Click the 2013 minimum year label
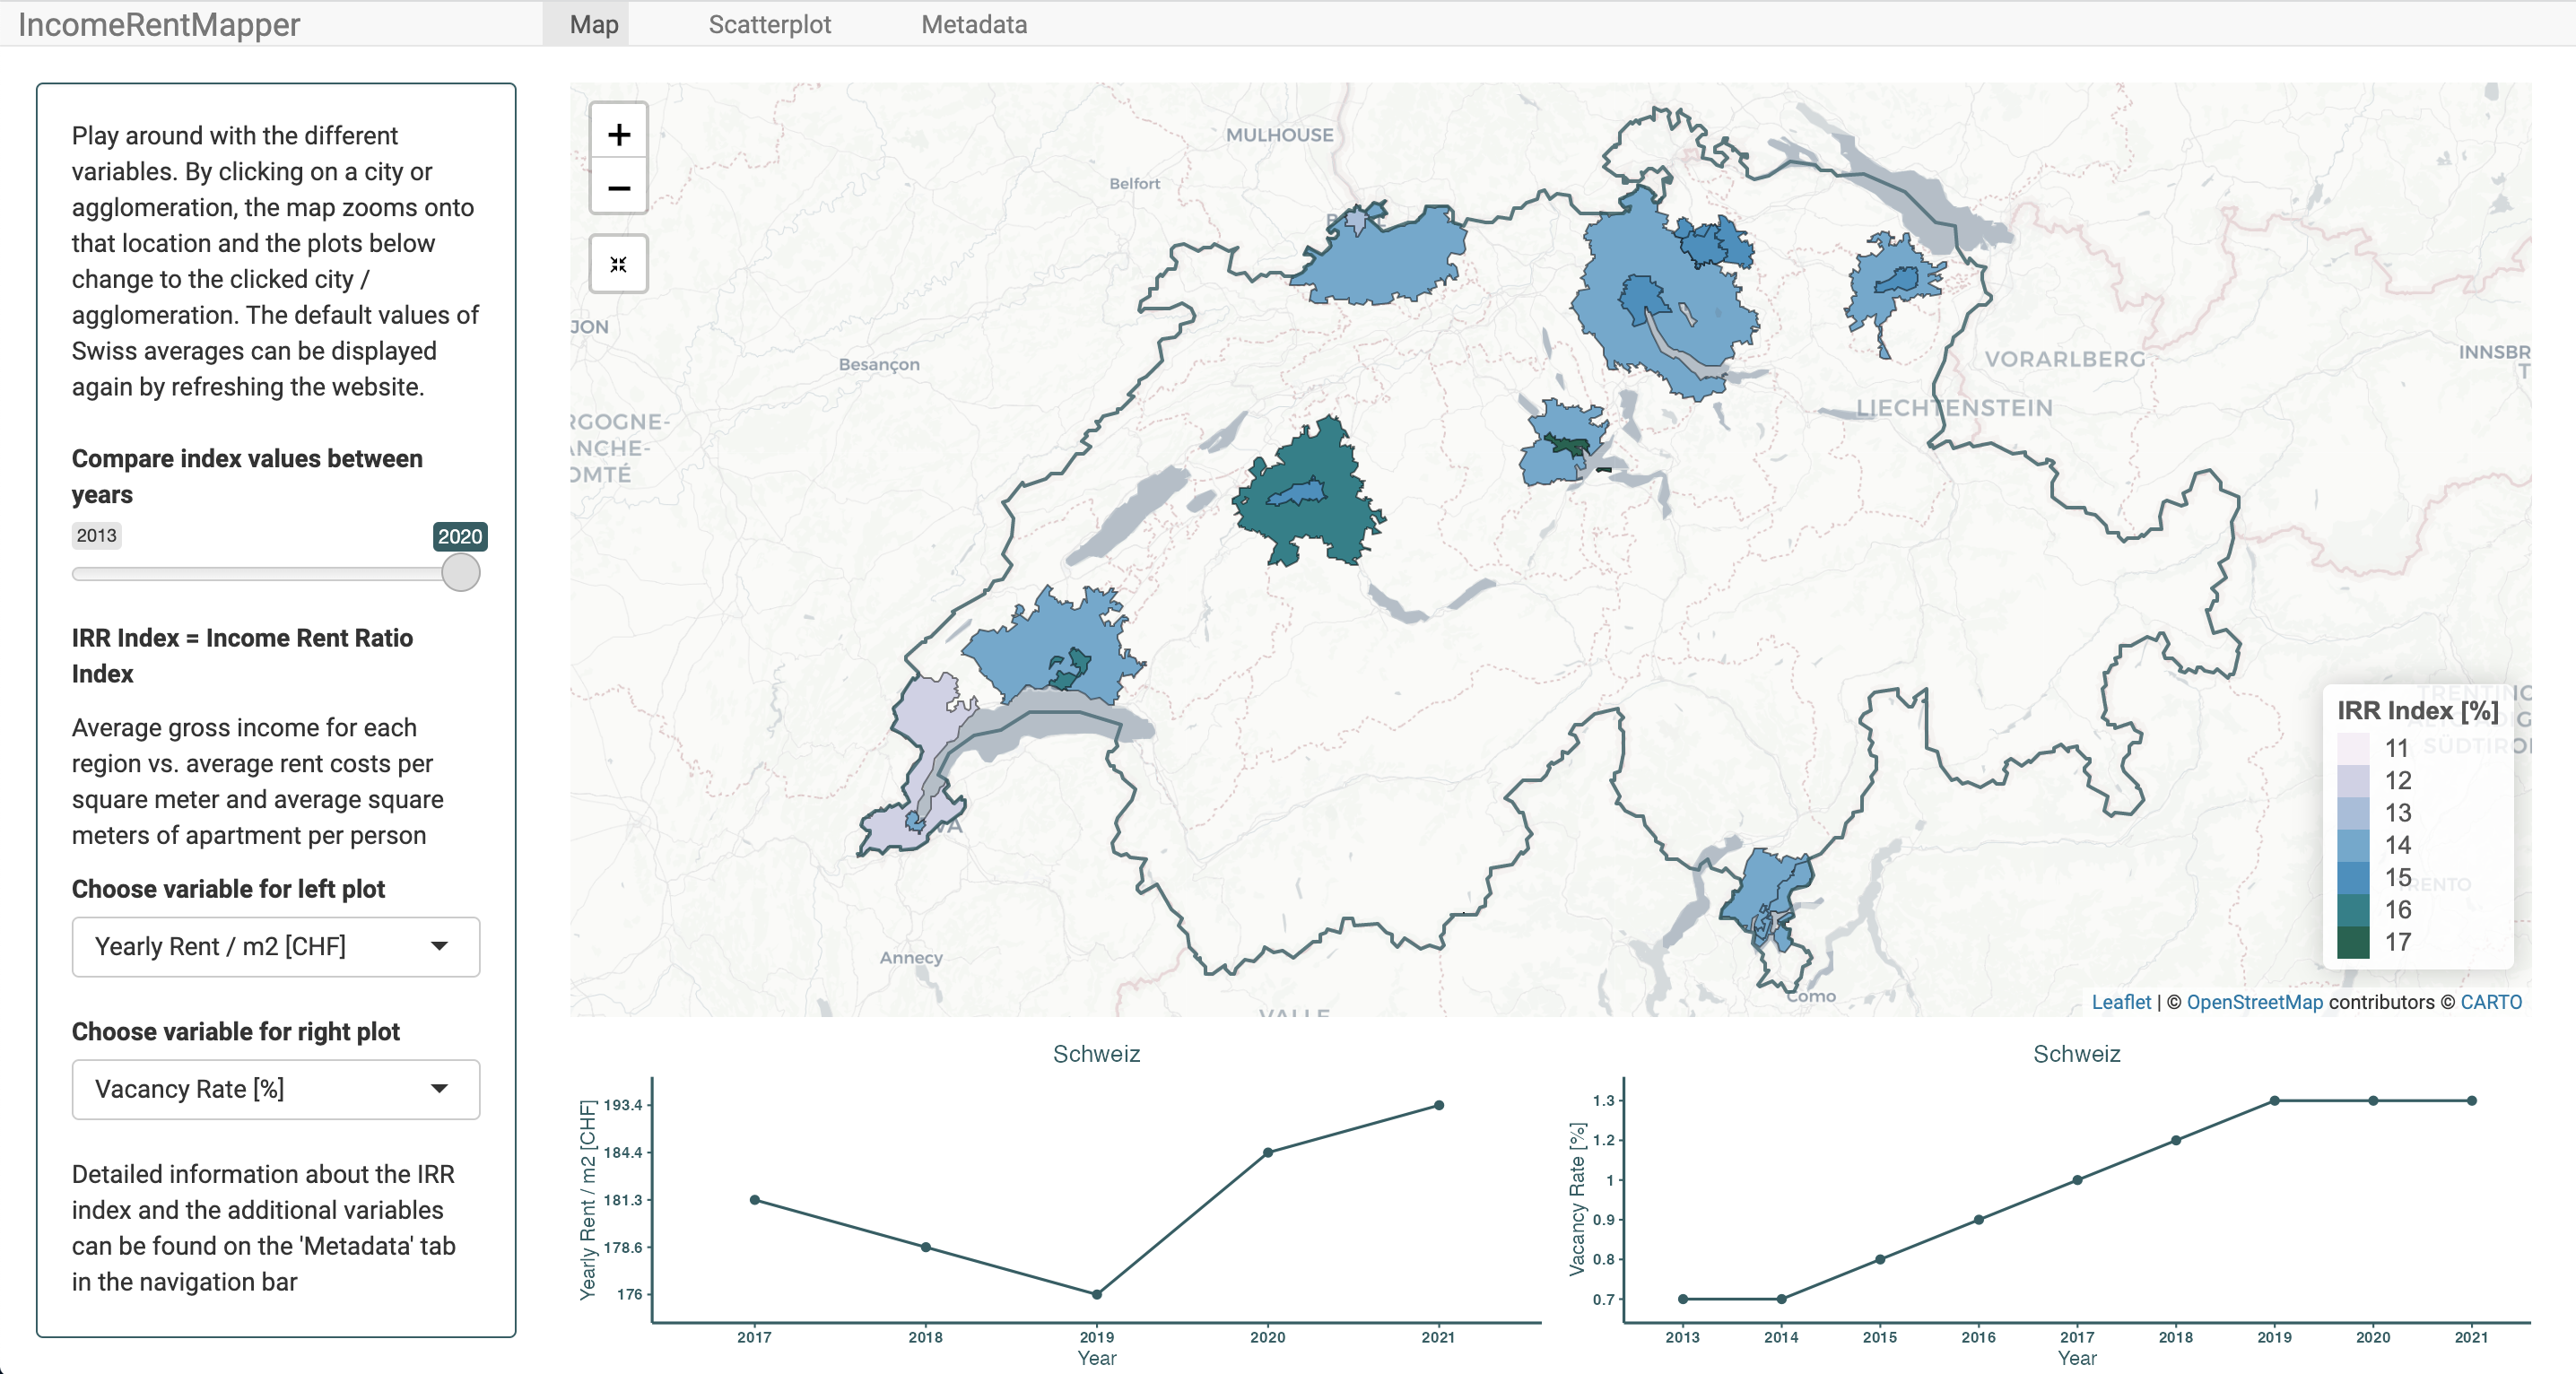The width and height of the screenshot is (2576, 1374). [x=97, y=535]
